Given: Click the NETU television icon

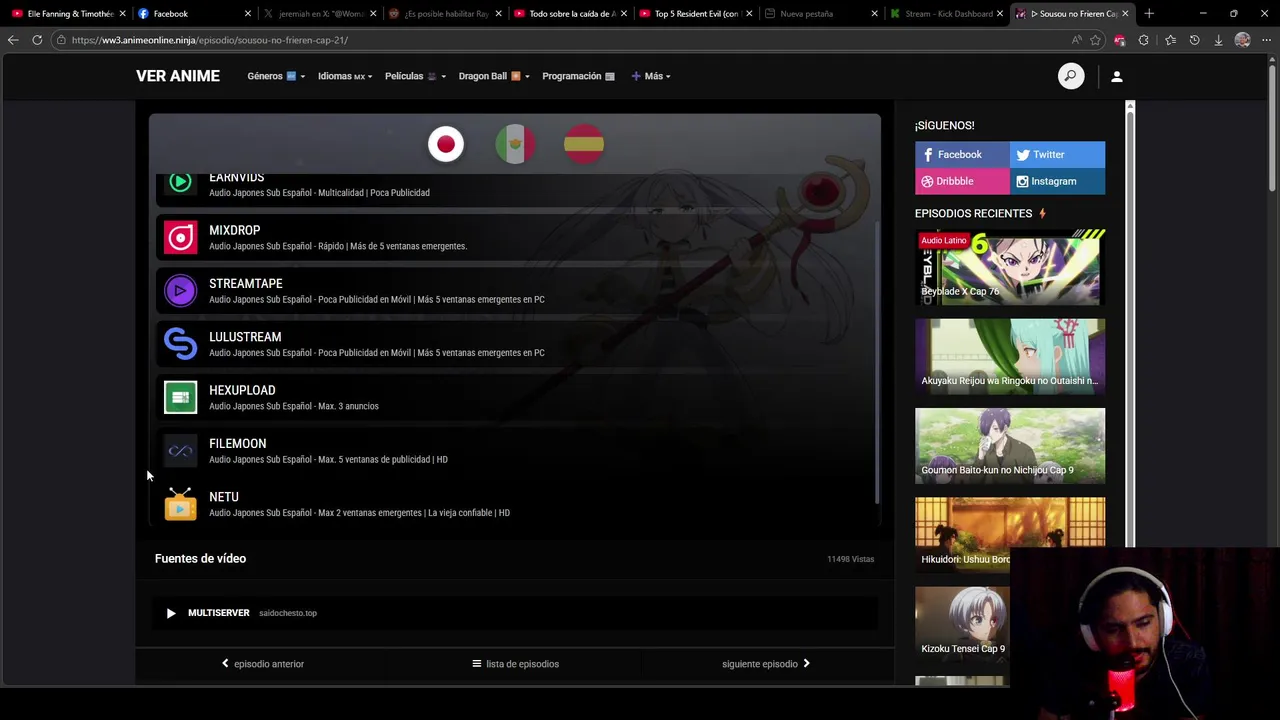Looking at the screenshot, I should [x=180, y=504].
